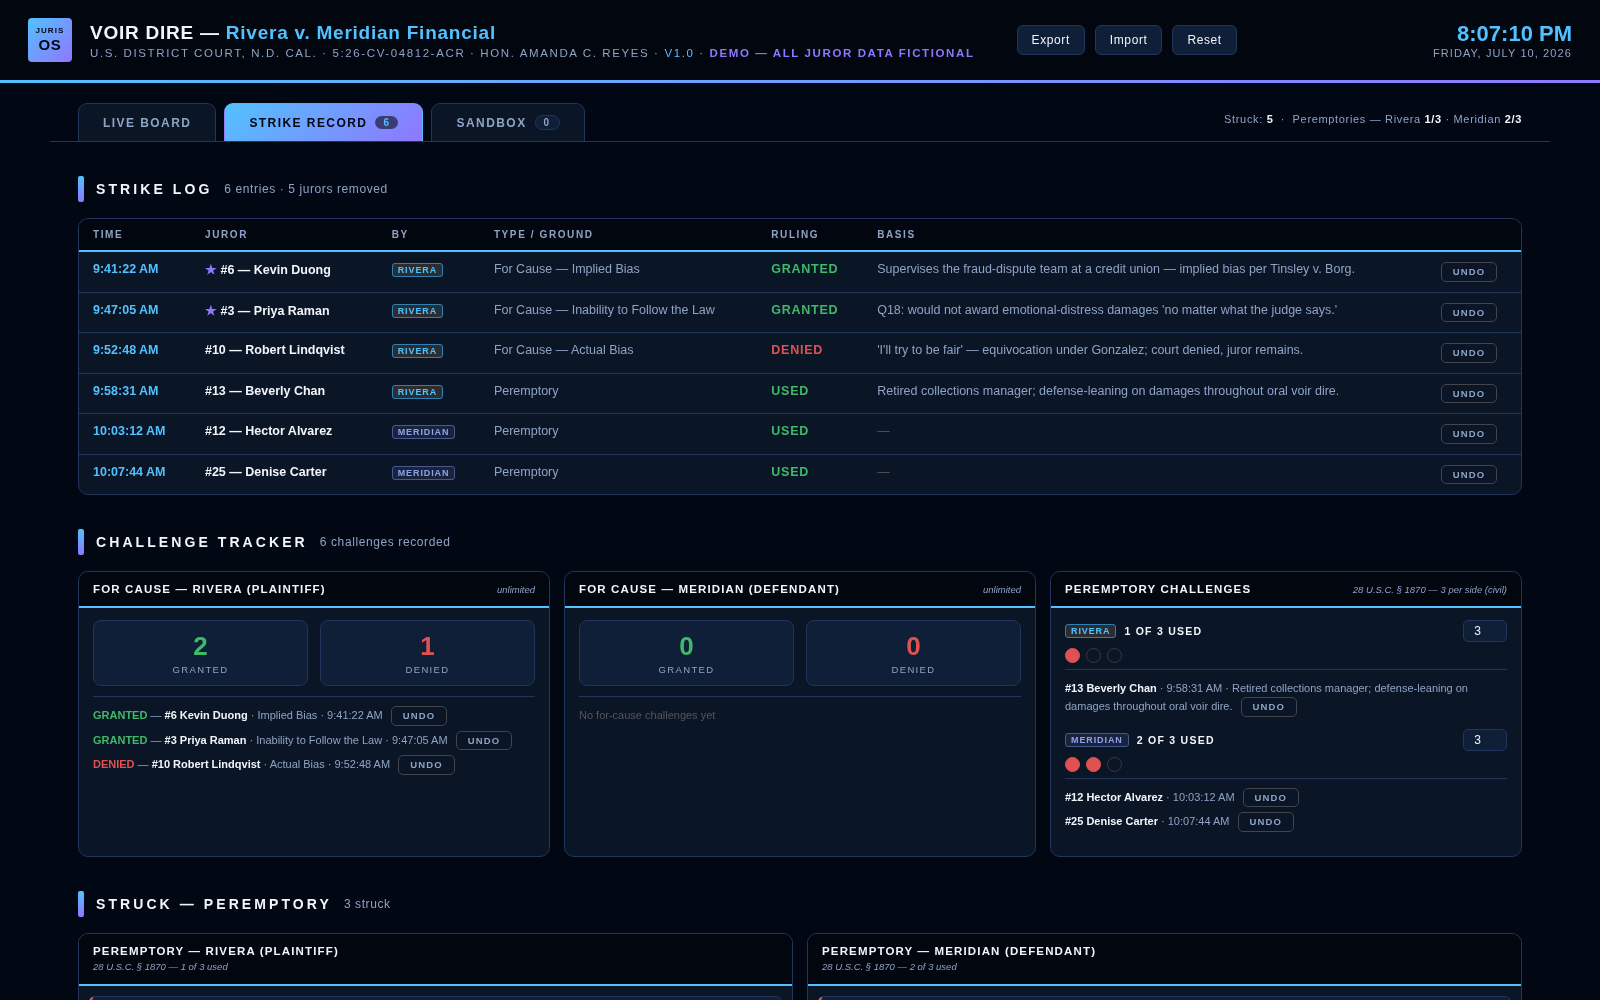The height and width of the screenshot is (1000, 1600).
Task: Switch to the Sandbox tab
Action: tap(508, 122)
